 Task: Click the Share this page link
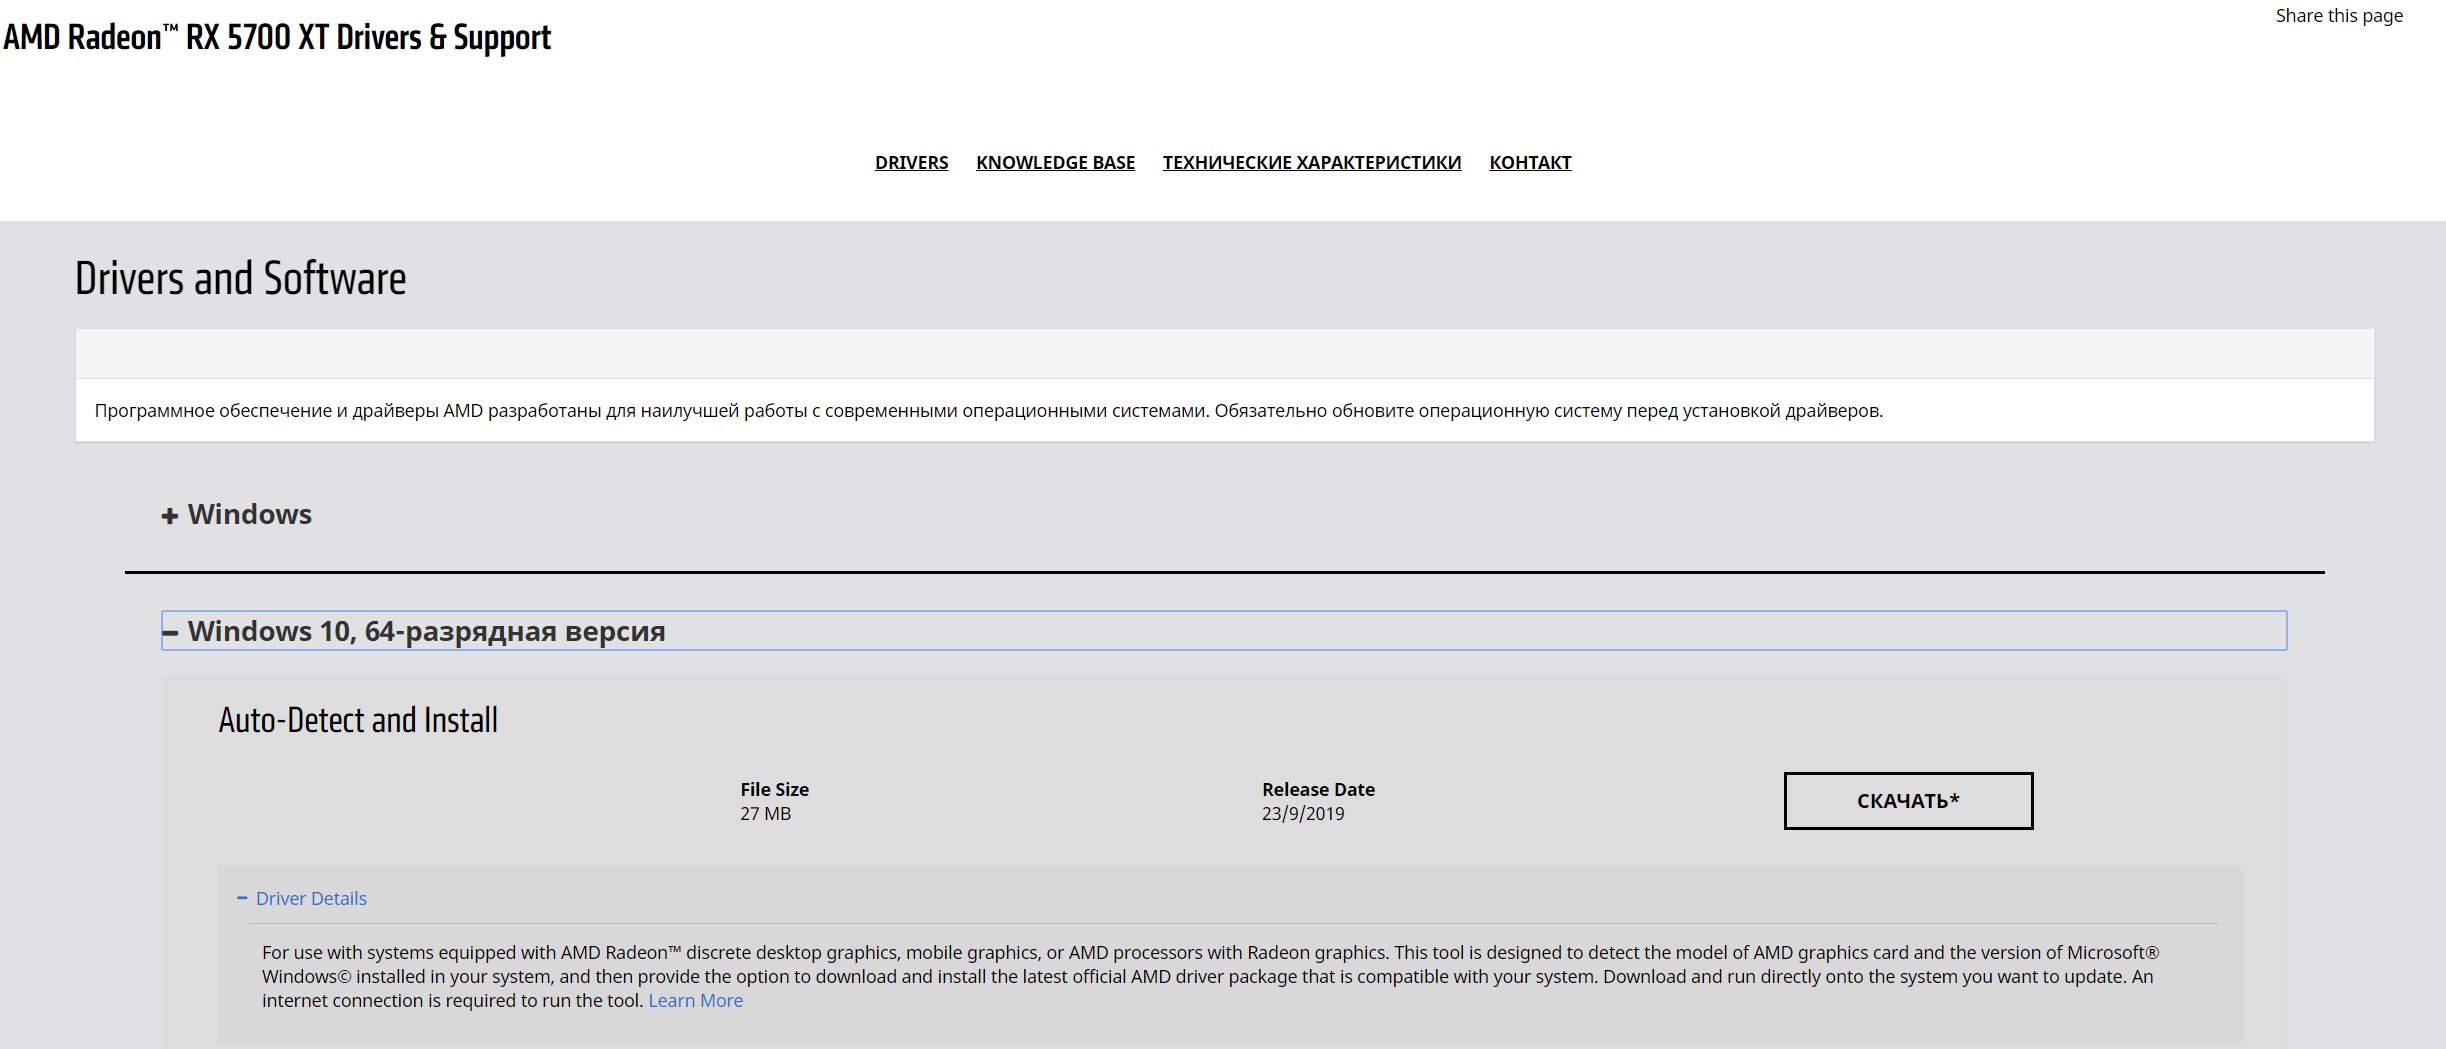coord(2339,16)
